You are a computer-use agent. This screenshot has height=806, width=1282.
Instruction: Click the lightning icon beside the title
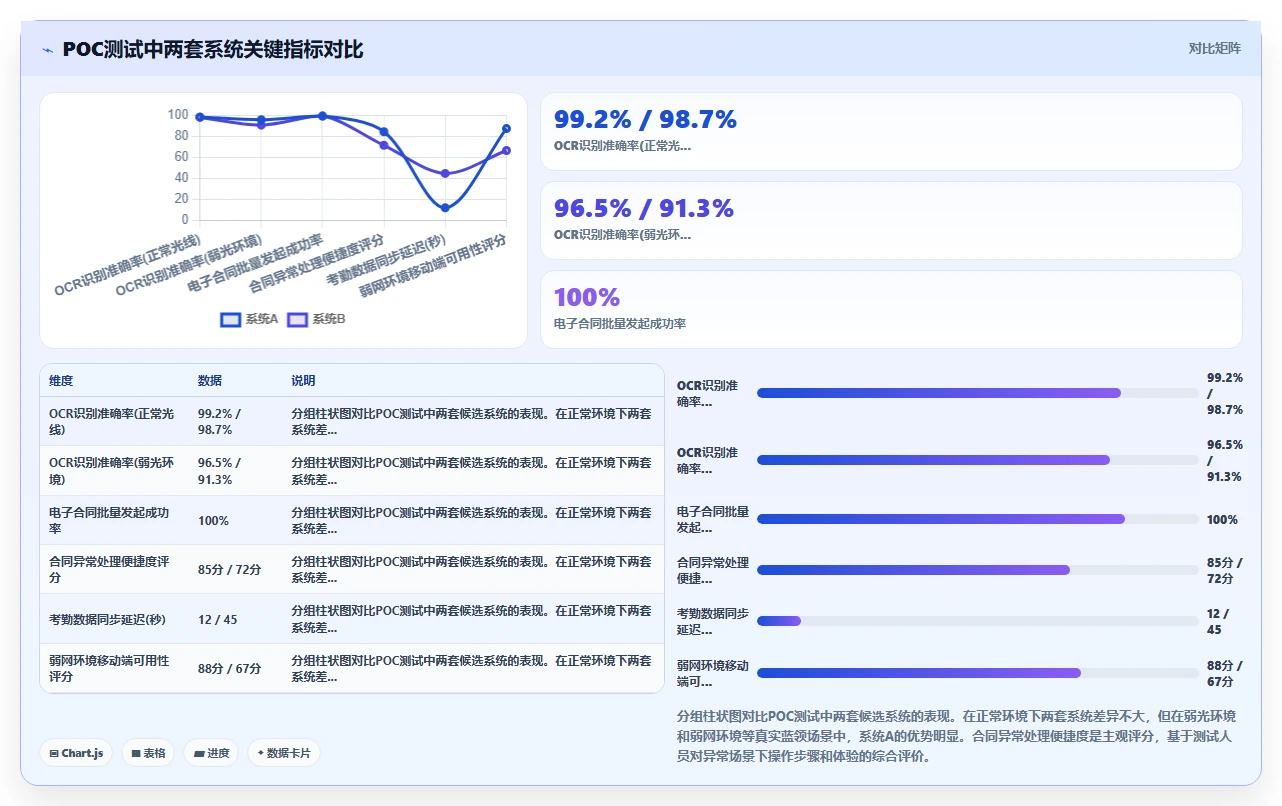pos(47,50)
